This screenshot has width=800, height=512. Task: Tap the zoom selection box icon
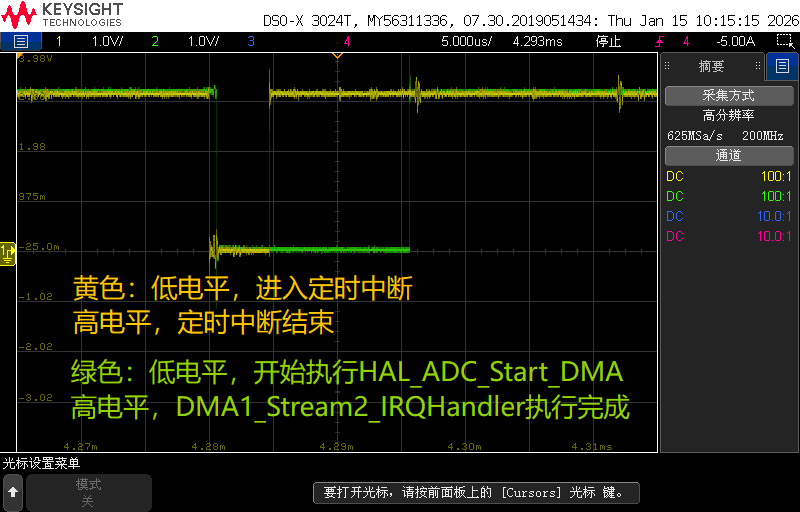point(785,41)
